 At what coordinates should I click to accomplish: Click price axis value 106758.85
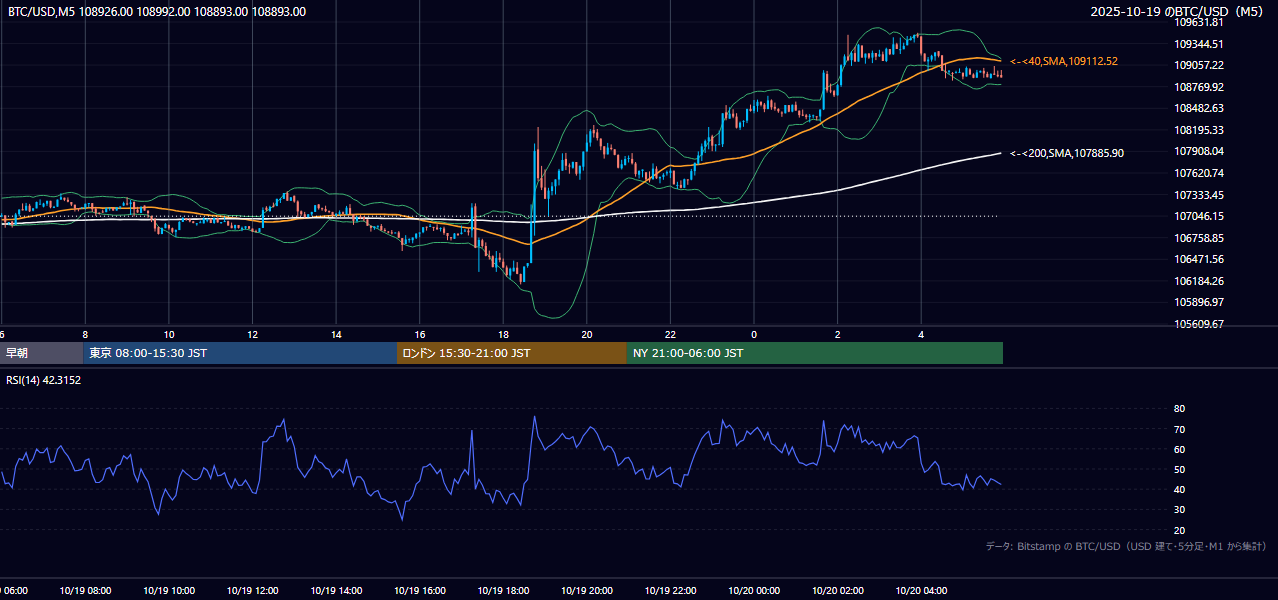1199,238
